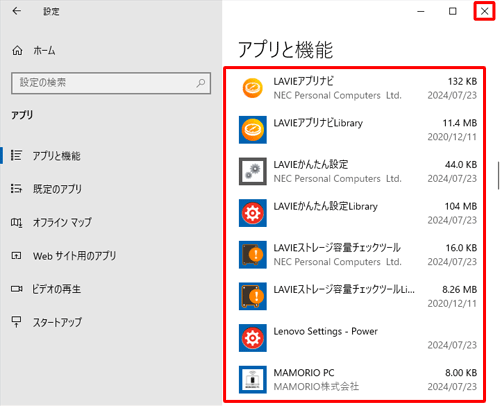Select LAVIEストレージ容量チェックツール entry name
The width and height of the screenshot is (500, 406).
click(337, 248)
